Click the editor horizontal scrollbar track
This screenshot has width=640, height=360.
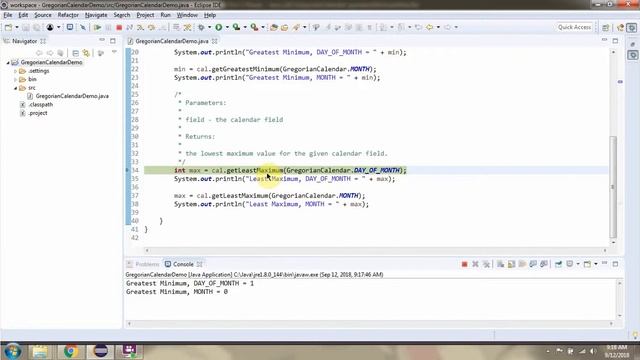coord(376,251)
